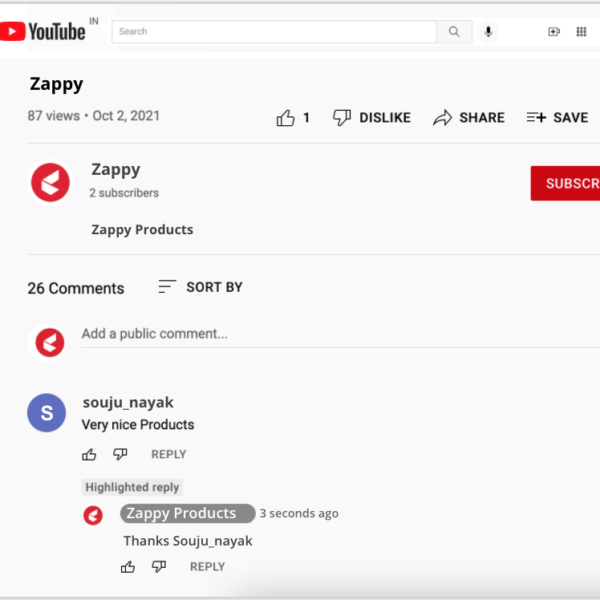The image size is (600, 600).
Task: Select the 87 views date text
Action: coord(93,116)
